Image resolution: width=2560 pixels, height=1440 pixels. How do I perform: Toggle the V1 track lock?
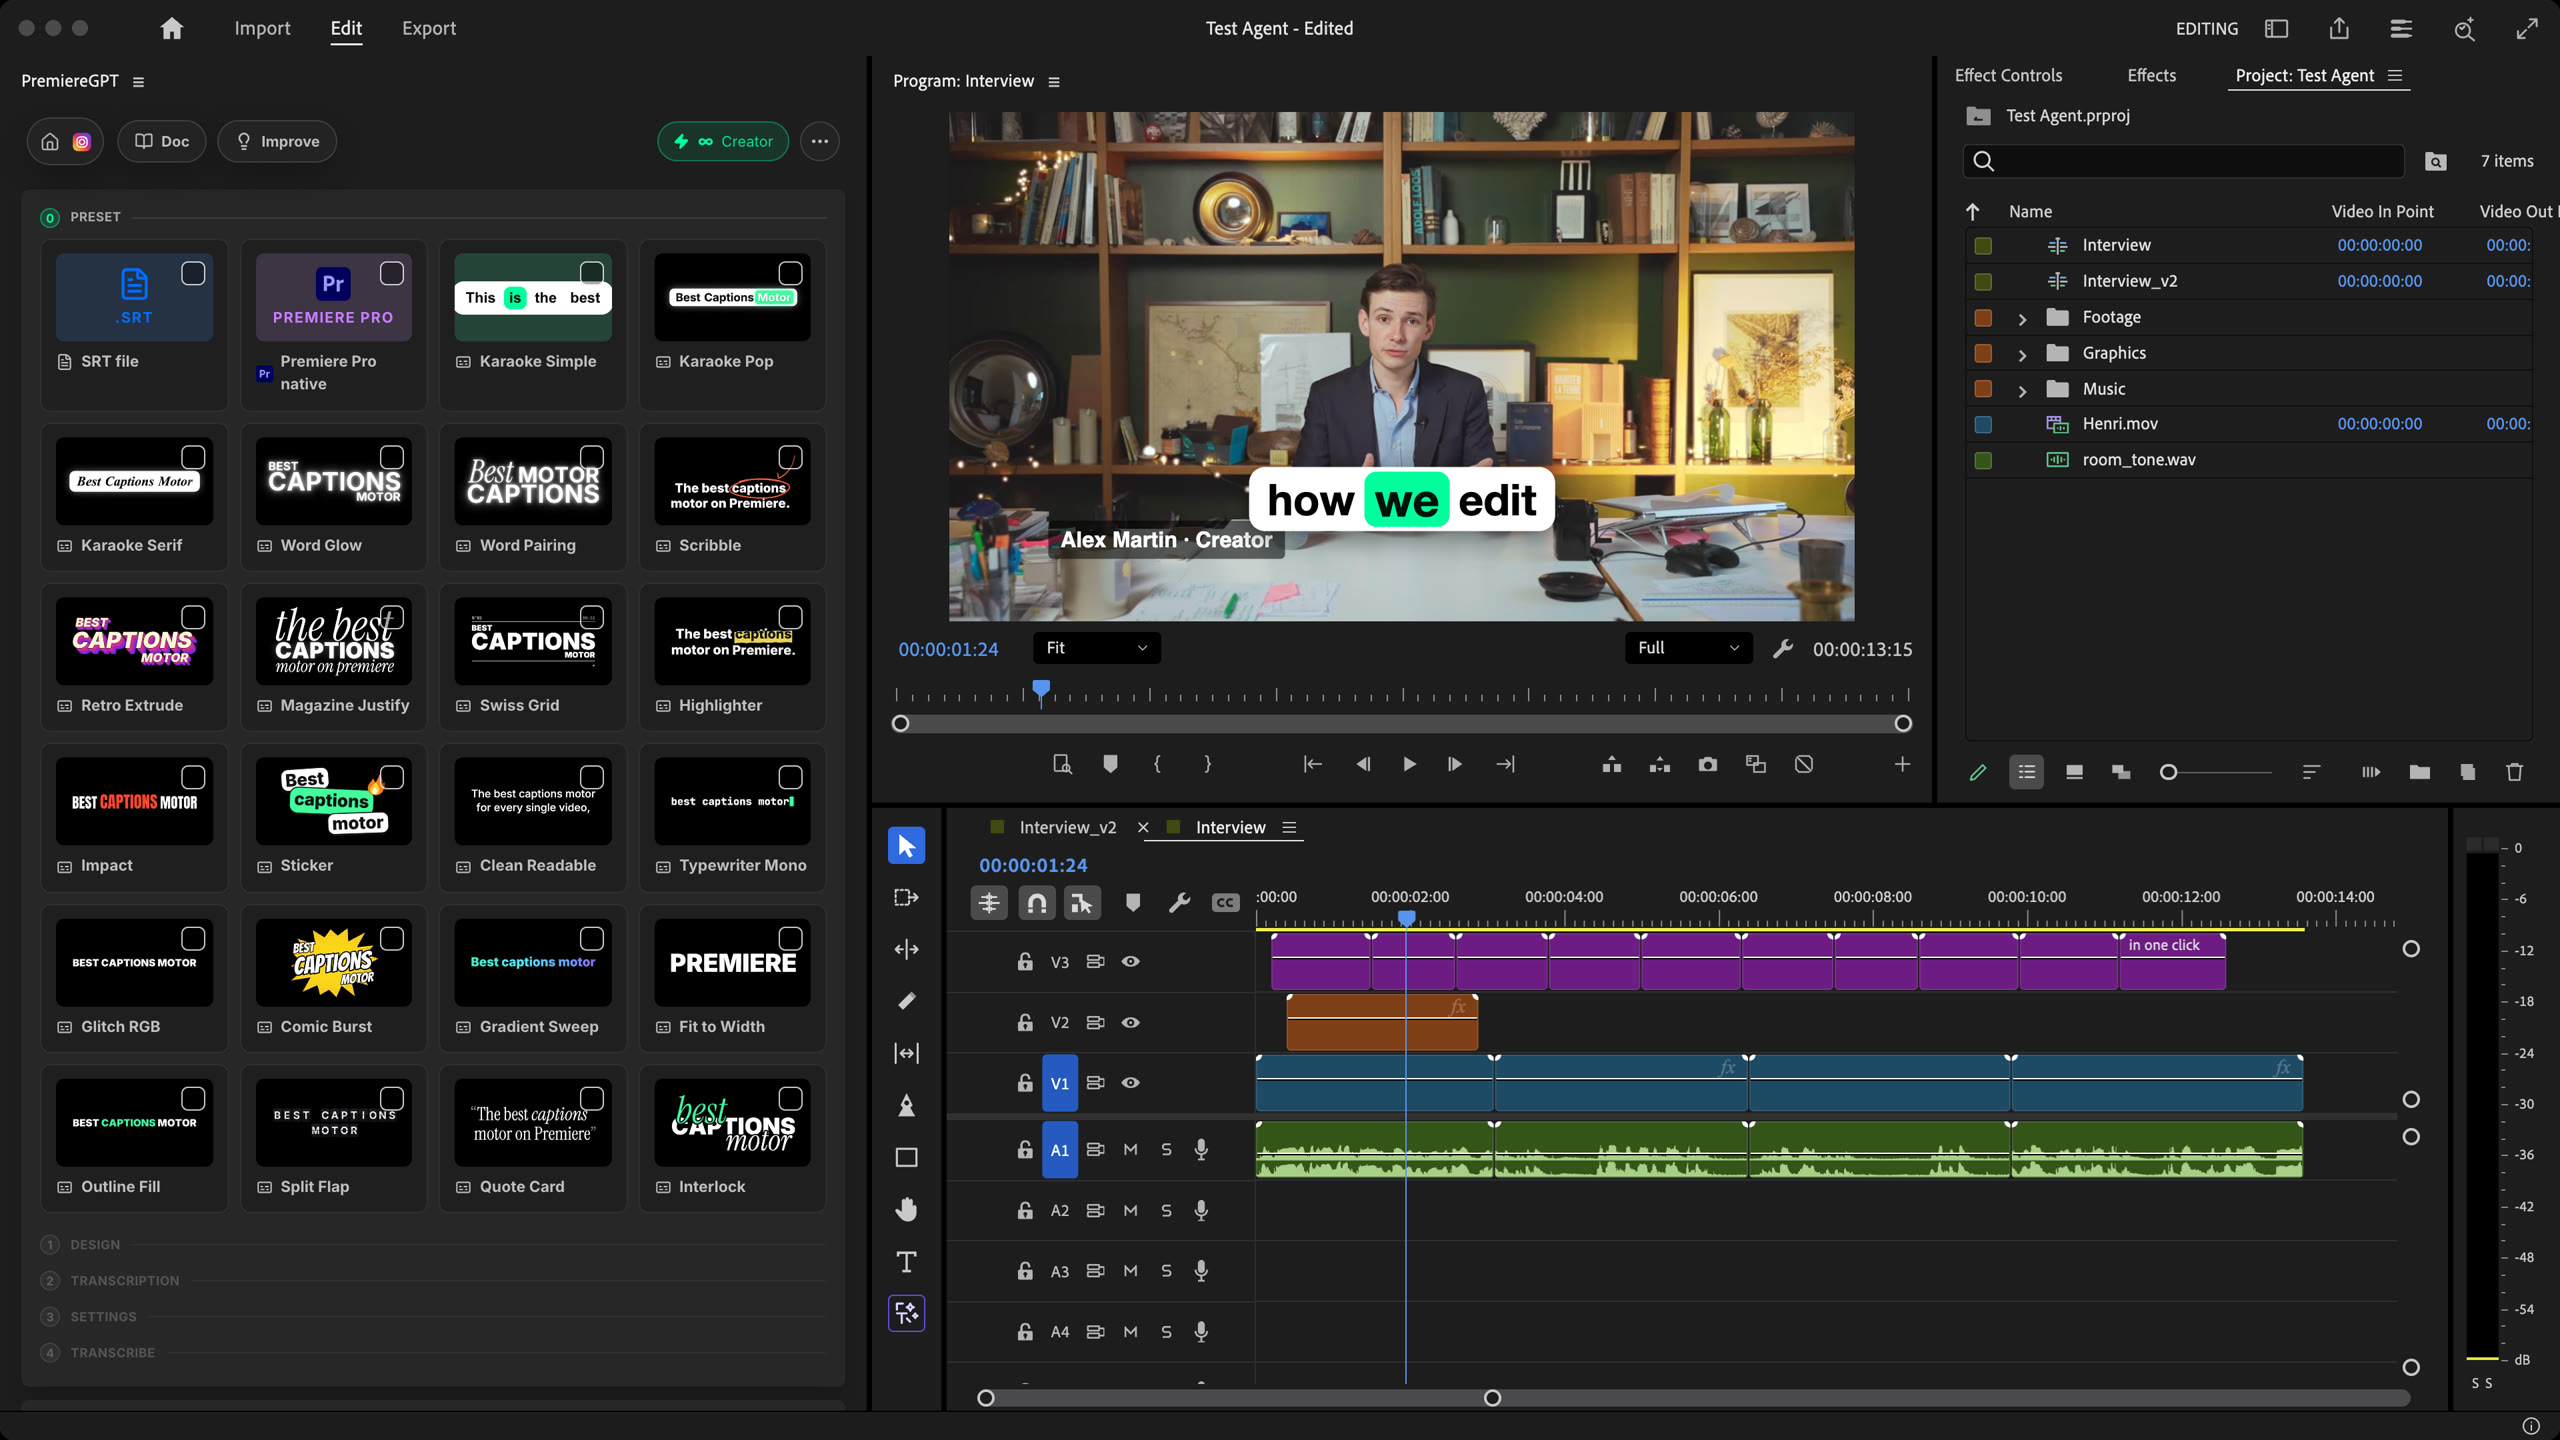coord(1025,1082)
